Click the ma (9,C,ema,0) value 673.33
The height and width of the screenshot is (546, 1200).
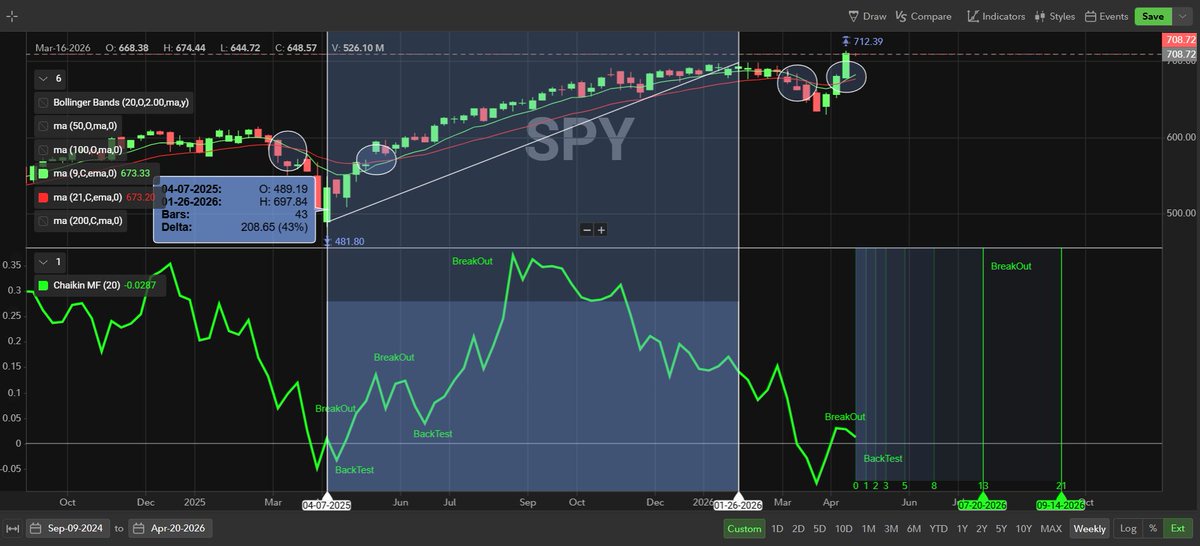click(136, 173)
